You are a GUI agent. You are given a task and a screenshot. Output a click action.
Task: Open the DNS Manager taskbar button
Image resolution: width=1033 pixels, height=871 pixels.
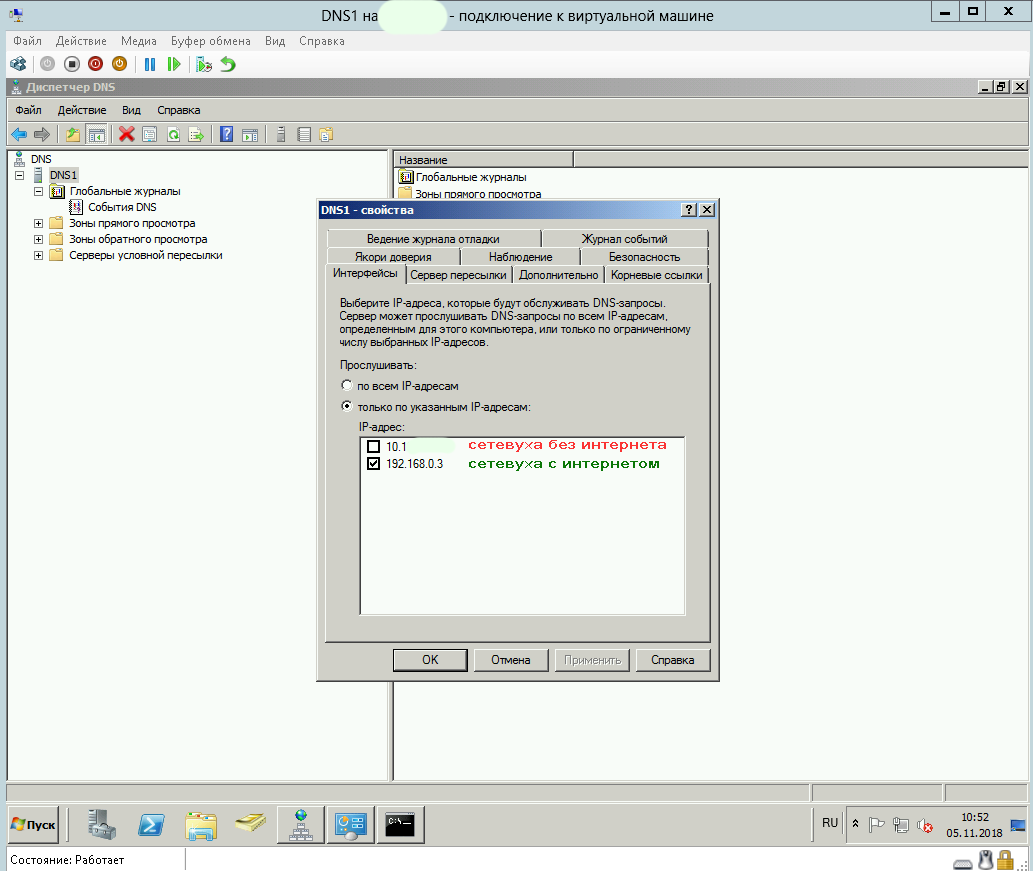[301, 824]
